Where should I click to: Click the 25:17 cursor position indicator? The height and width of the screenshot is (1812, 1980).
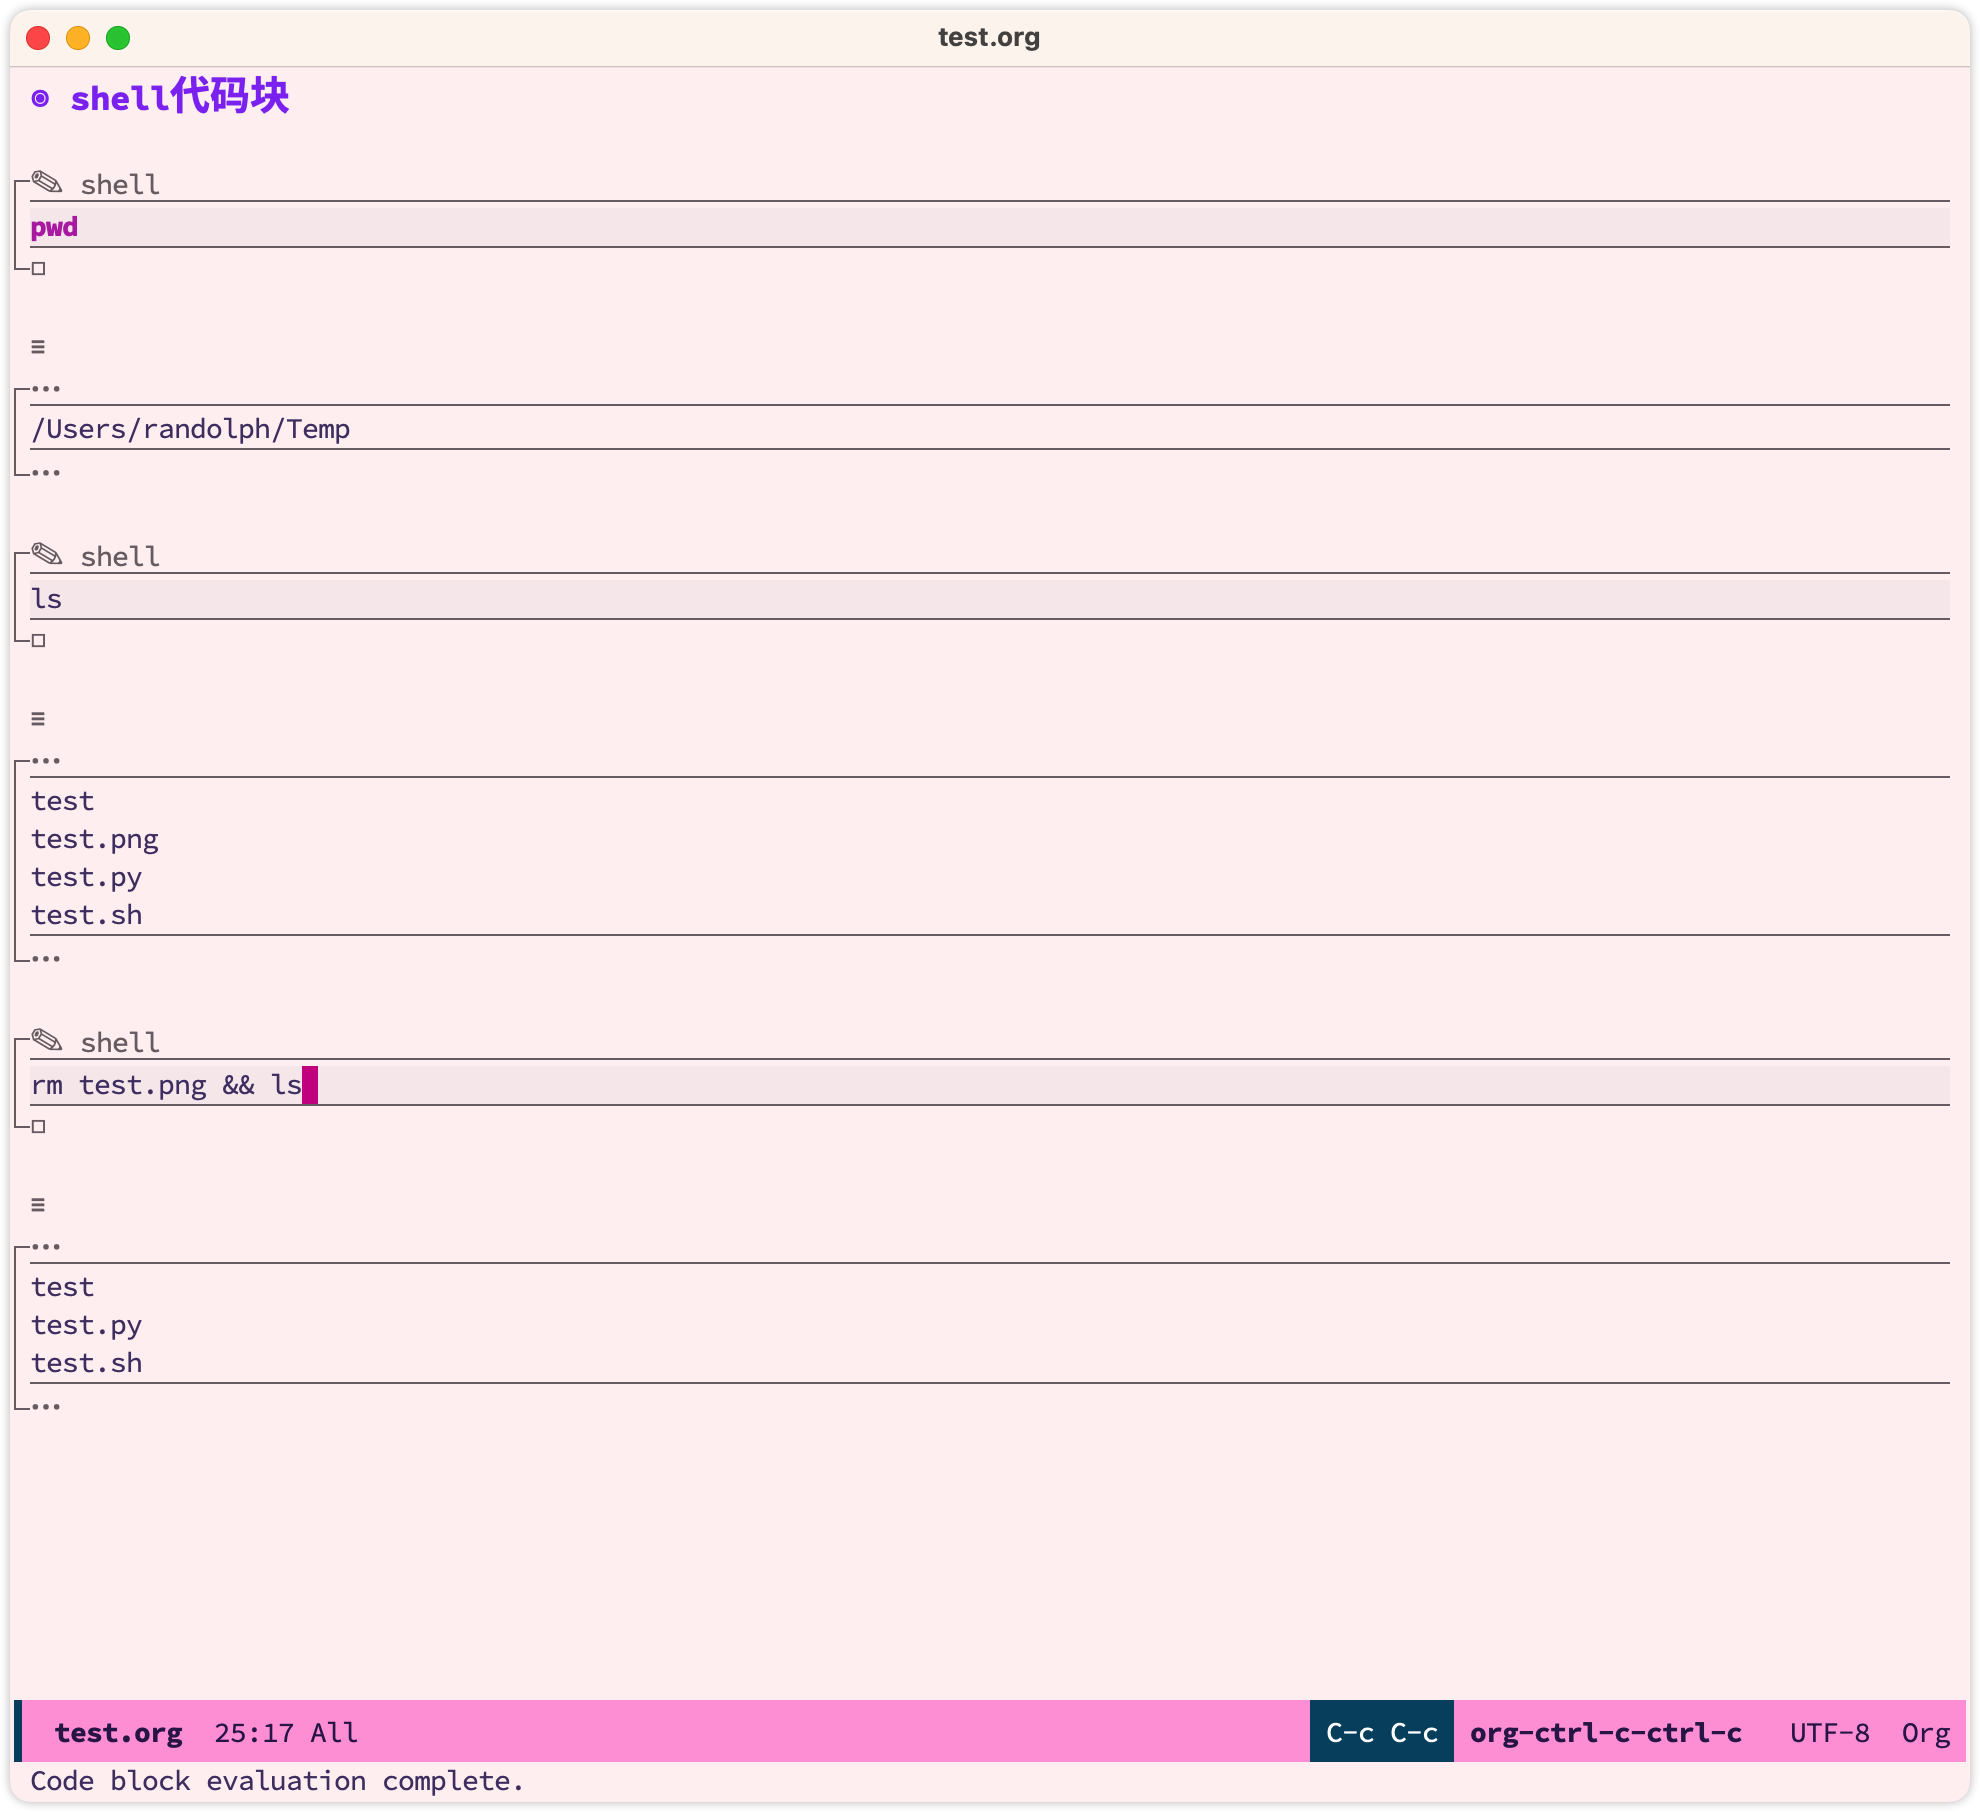(x=254, y=1733)
